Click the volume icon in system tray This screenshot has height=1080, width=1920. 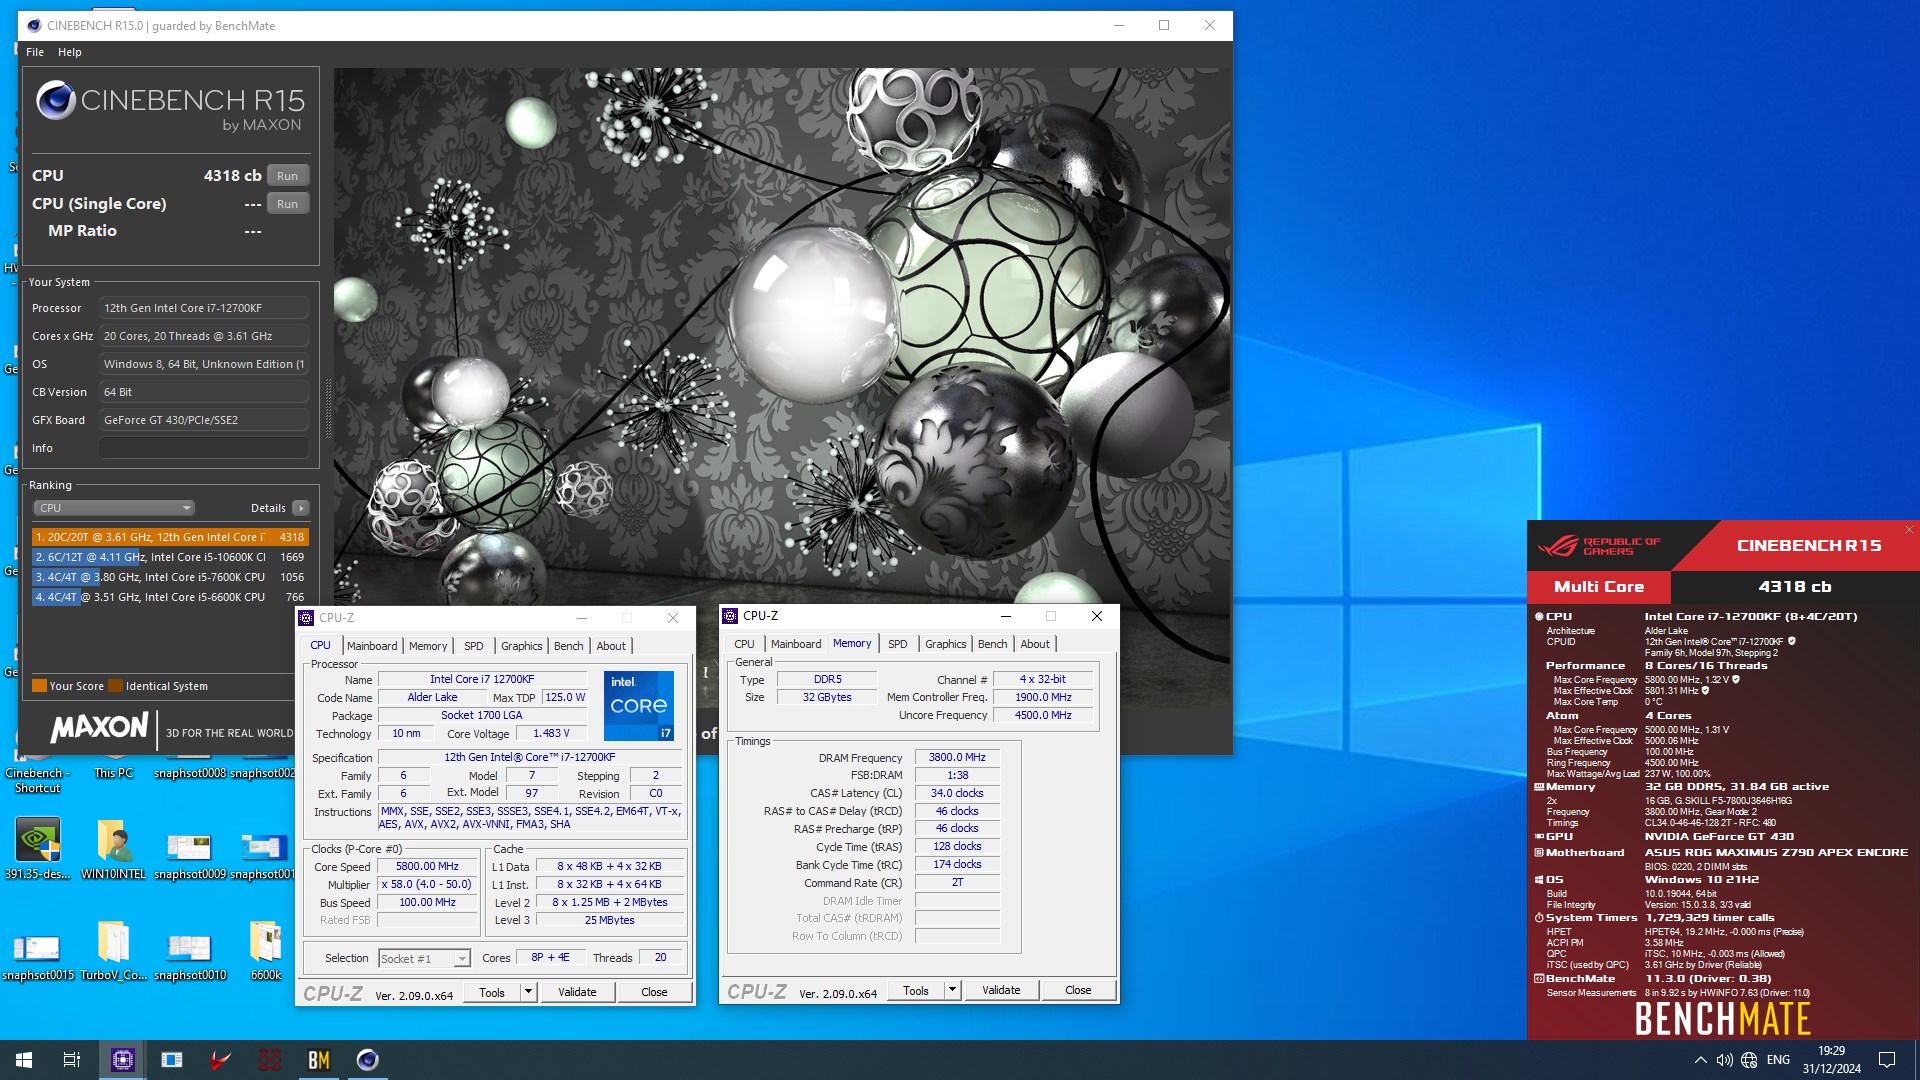click(x=1724, y=1060)
